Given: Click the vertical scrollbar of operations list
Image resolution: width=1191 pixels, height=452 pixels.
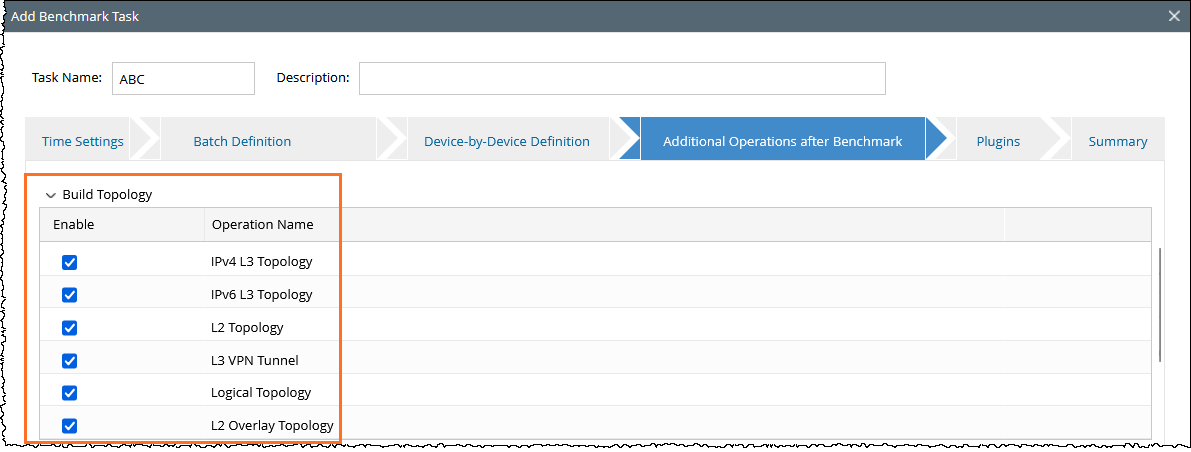Looking at the screenshot, I should [x=1159, y=305].
